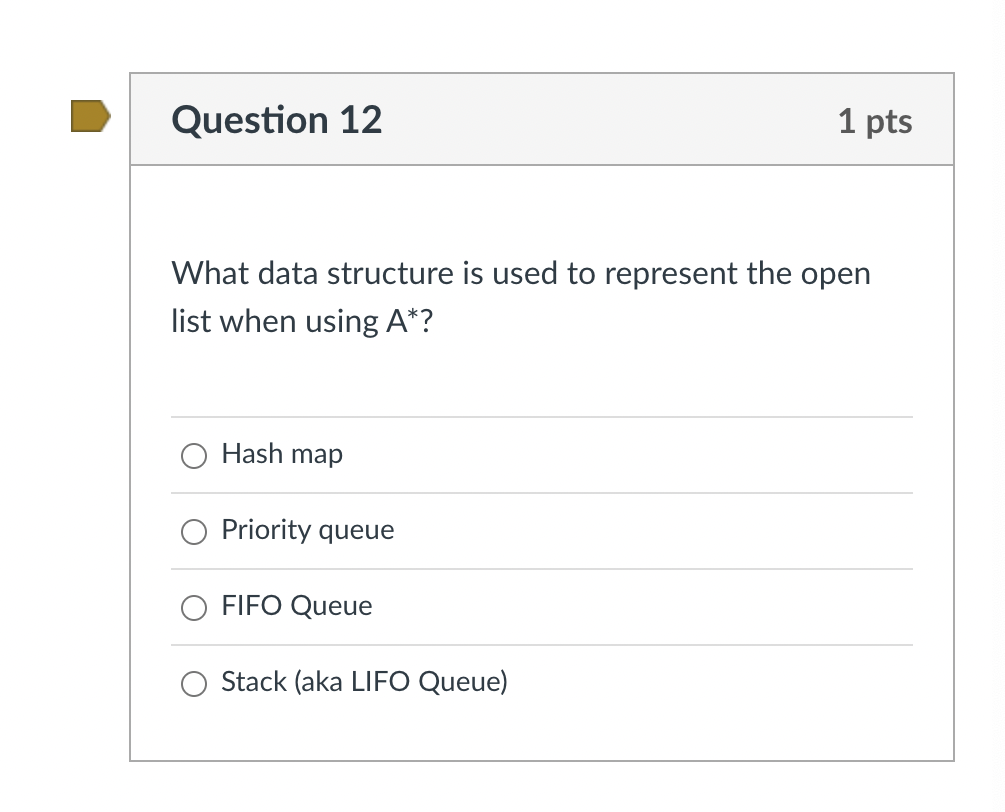This screenshot has height=812, width=1005.
Task: Click the Hash map answer label
Action: pos(282,453)
